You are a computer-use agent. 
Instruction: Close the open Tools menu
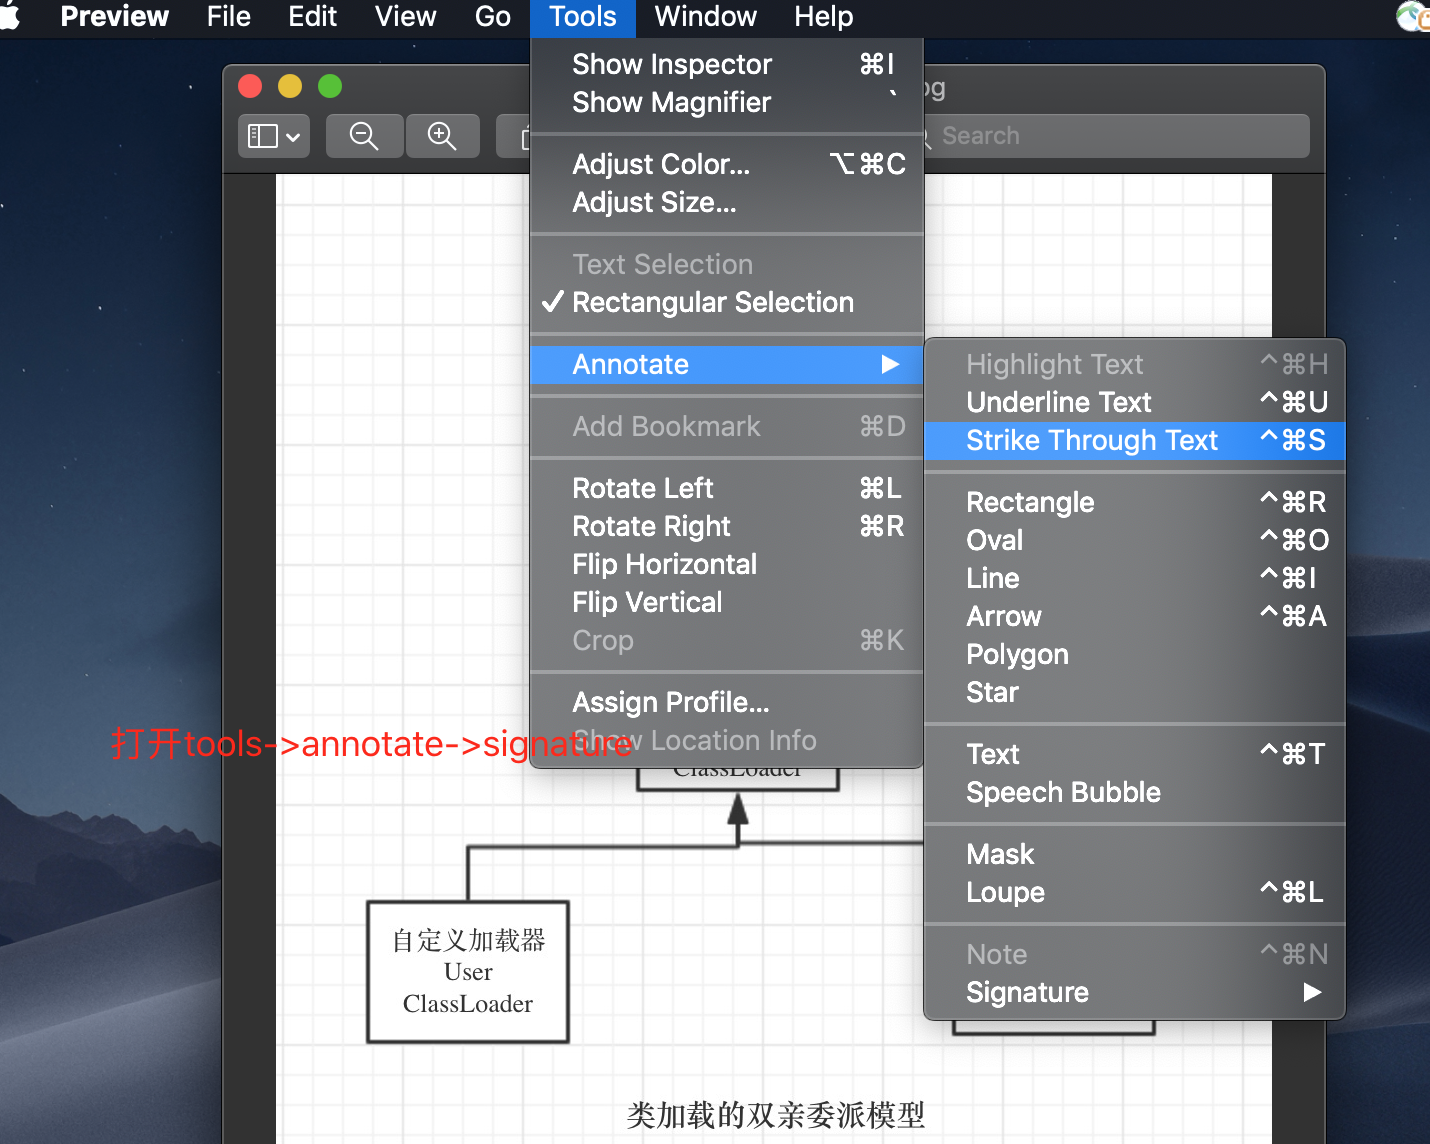(x=582, y=16)
